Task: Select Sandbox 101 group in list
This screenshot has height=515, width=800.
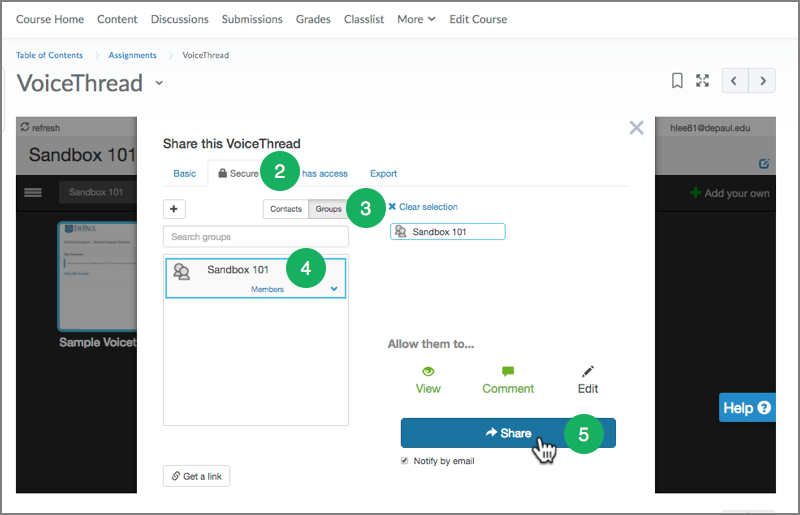Action: tap(256, 278)
